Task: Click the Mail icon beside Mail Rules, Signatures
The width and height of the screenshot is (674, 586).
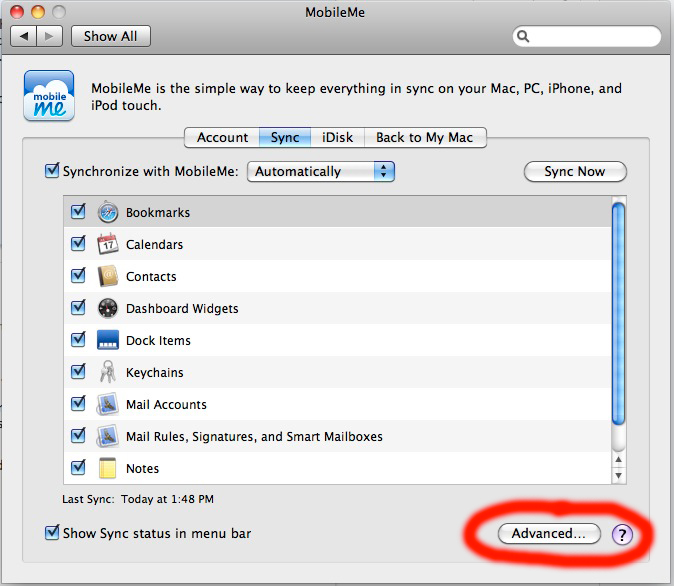Action: click(107, 436)
